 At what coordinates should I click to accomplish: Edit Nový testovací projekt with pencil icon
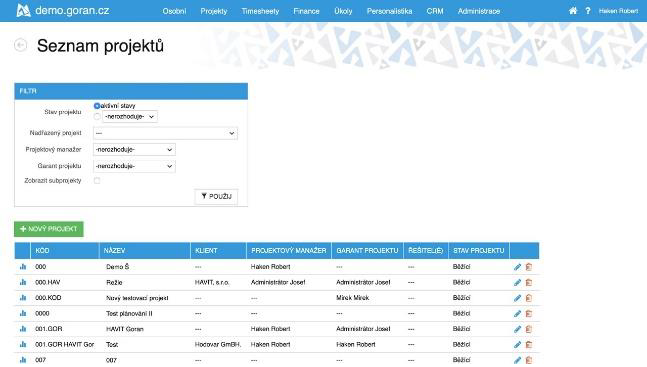[x=517, y=298]
